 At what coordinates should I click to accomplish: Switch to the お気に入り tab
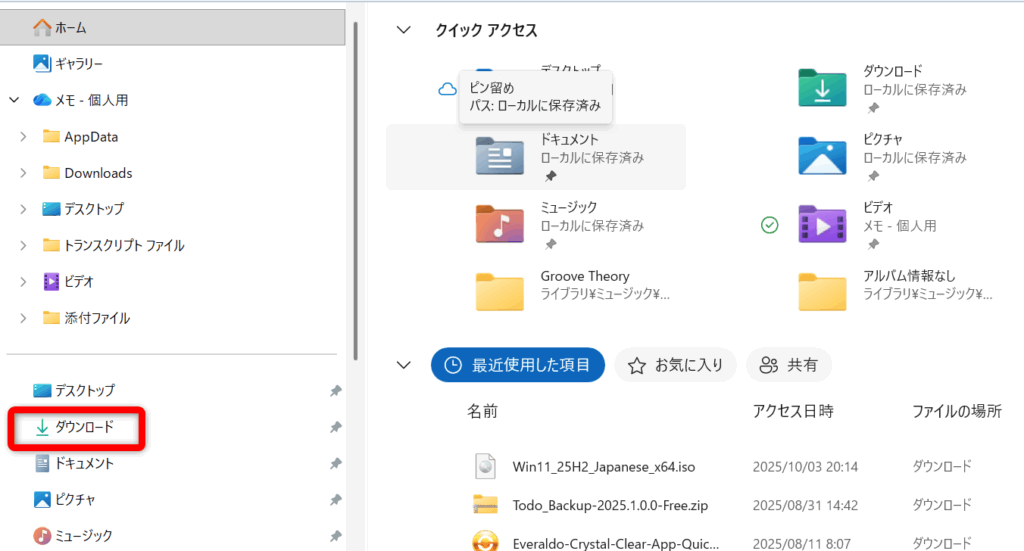coord(675,365)
